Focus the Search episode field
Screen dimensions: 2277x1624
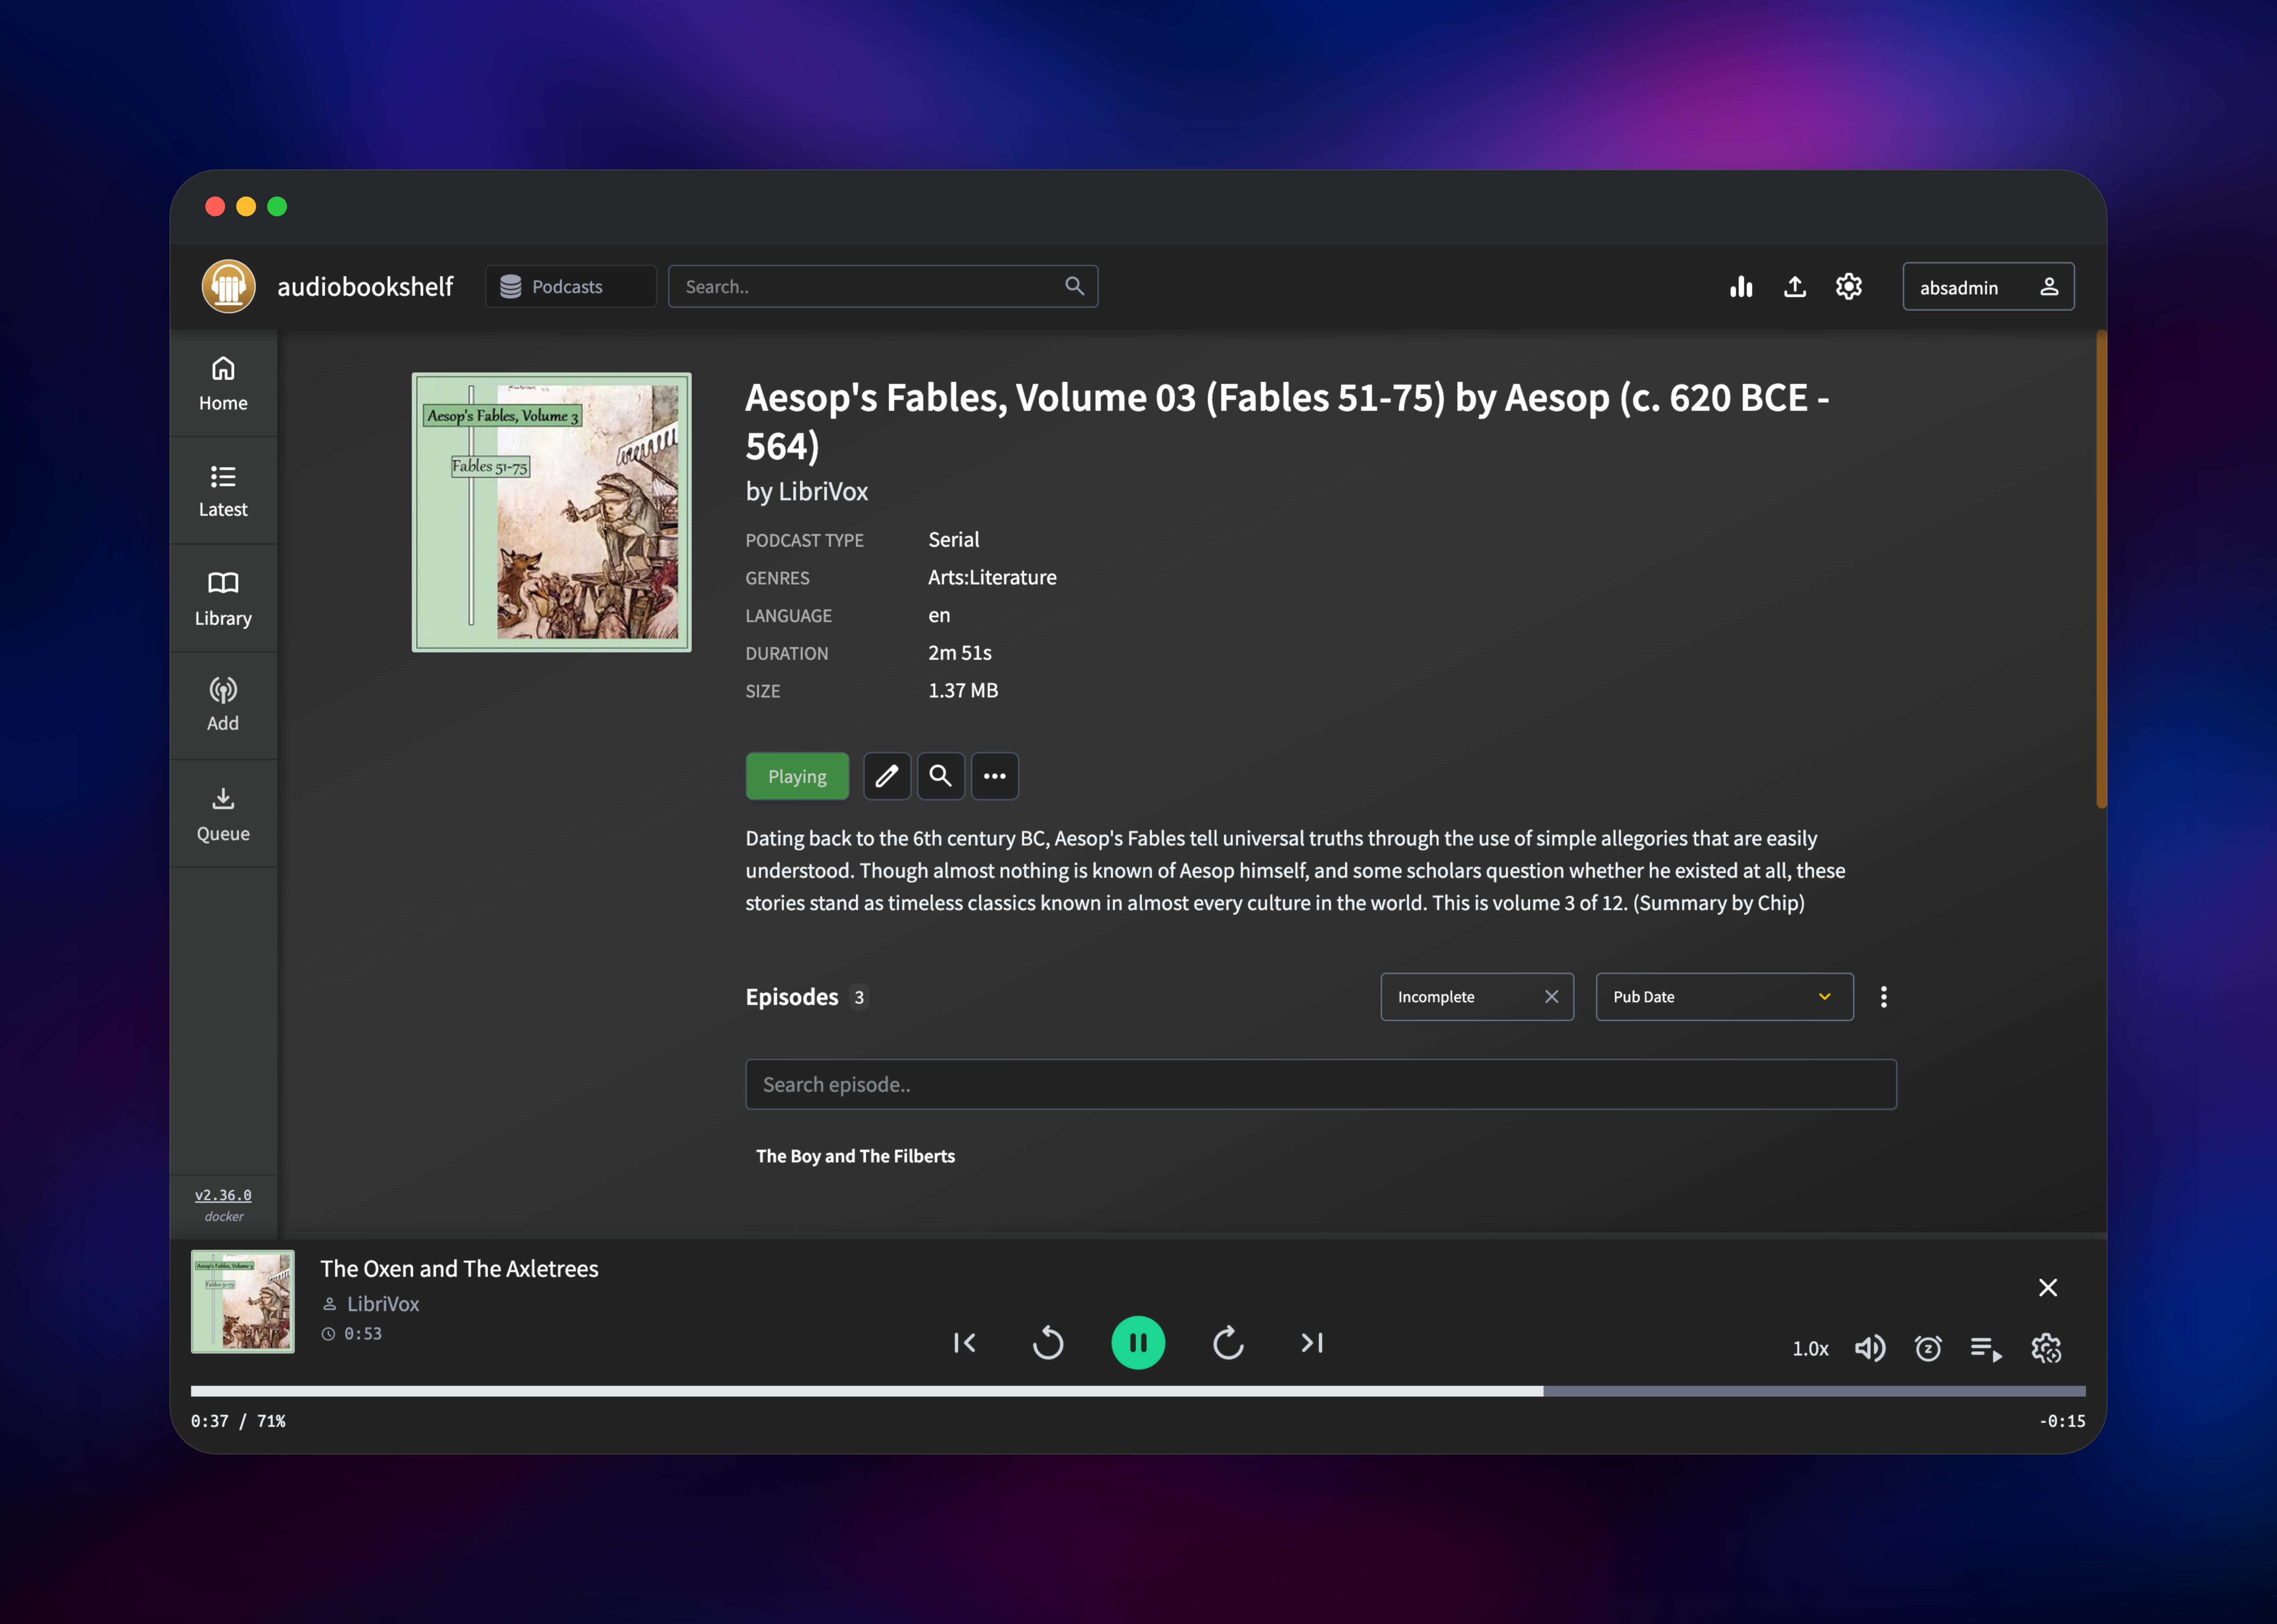(x=1321, y=1085)
